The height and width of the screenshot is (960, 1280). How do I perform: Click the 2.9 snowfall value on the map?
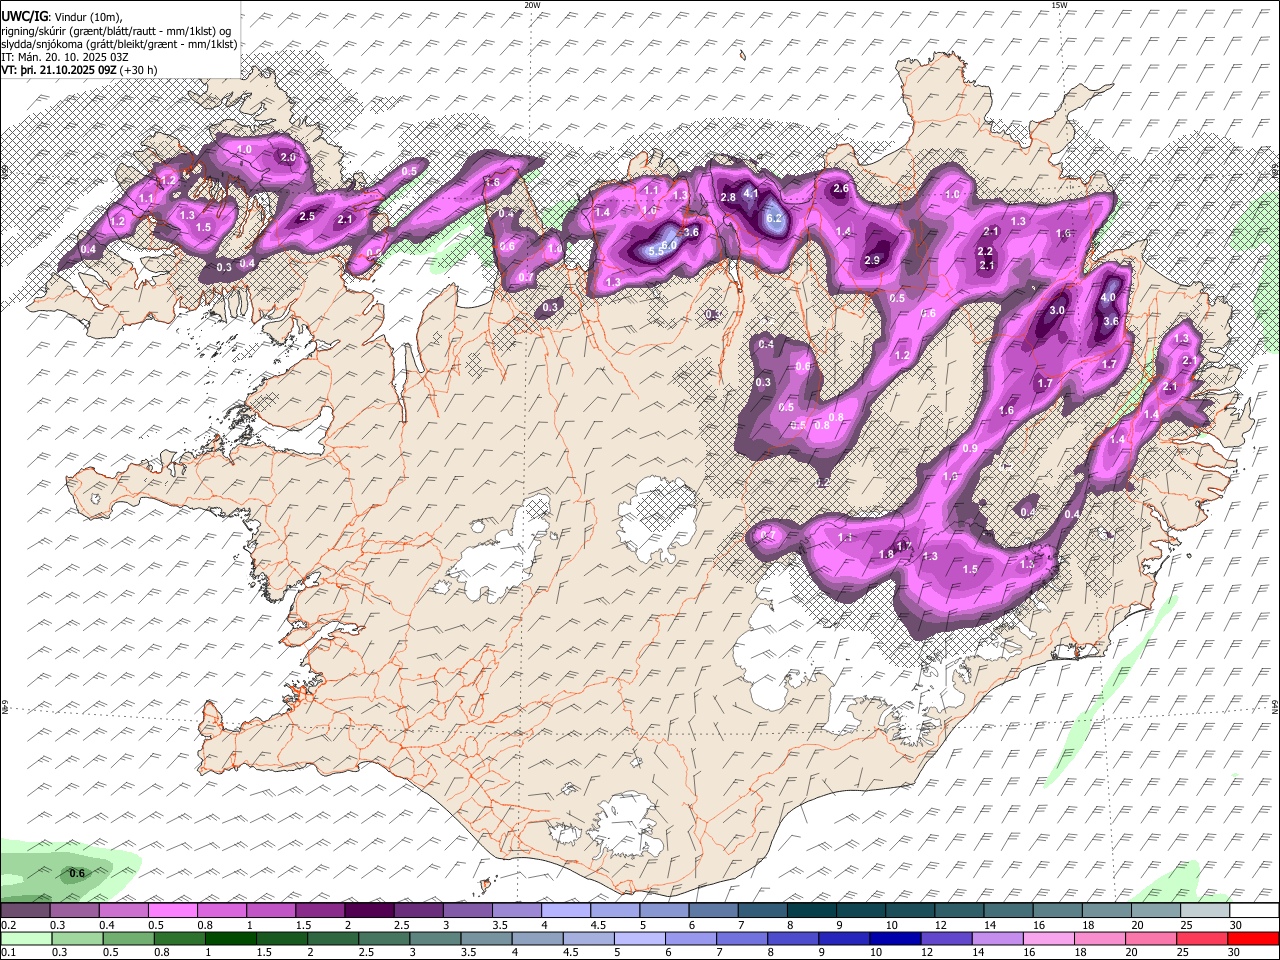(x=871, y=260)
